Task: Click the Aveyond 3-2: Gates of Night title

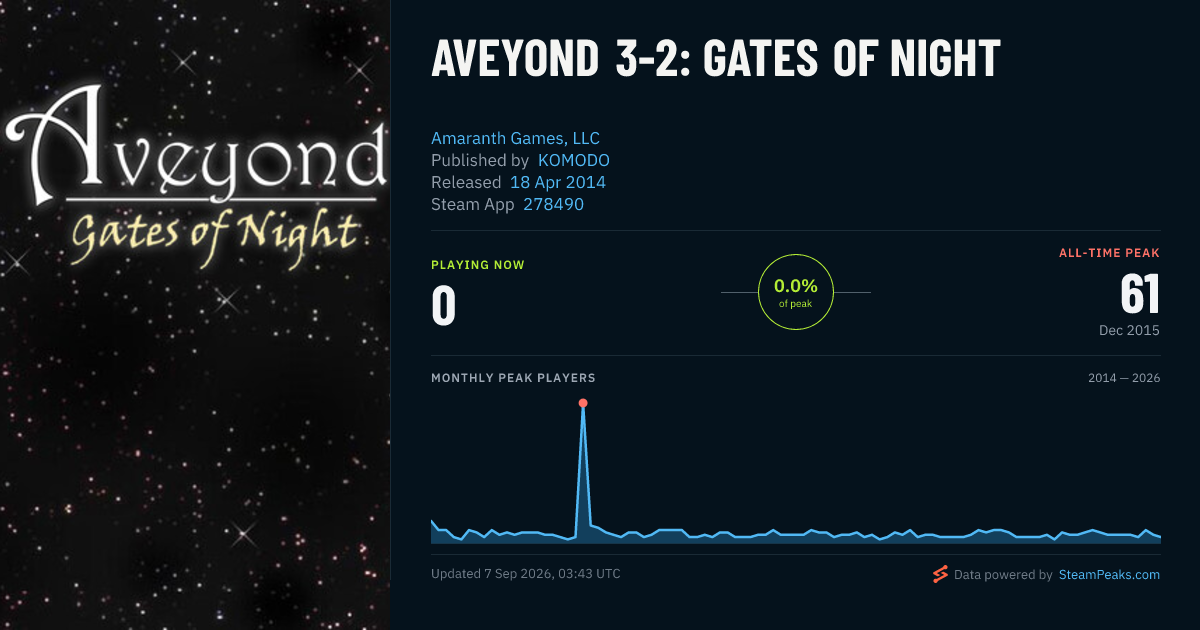Action: tap(715, 60)
